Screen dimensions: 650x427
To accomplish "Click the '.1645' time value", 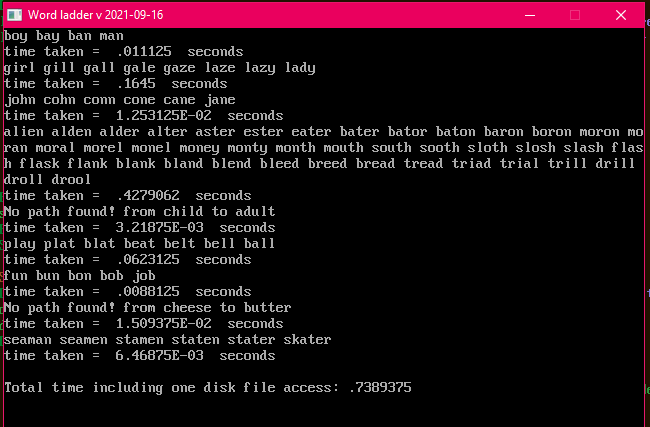I will point(136,84).
